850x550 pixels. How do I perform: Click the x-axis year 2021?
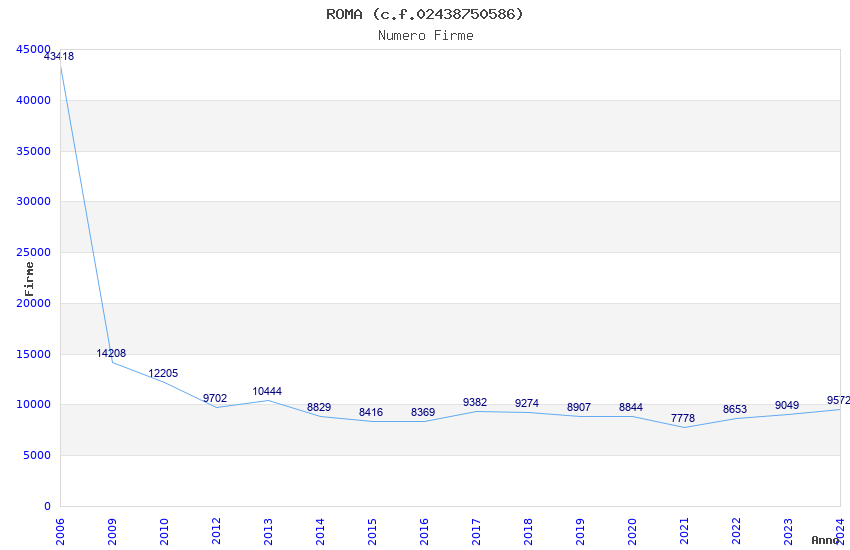coord(685,532)
